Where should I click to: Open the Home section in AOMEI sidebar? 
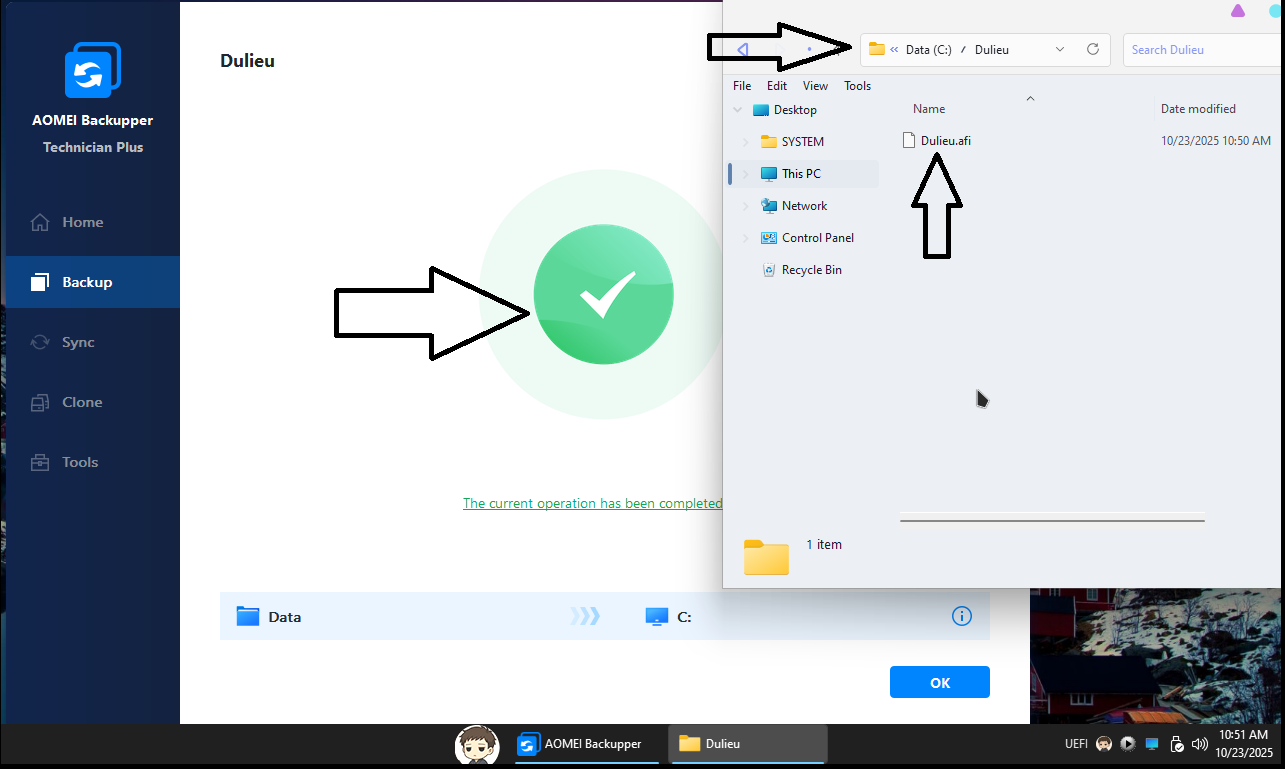click(x=82, y=222)
